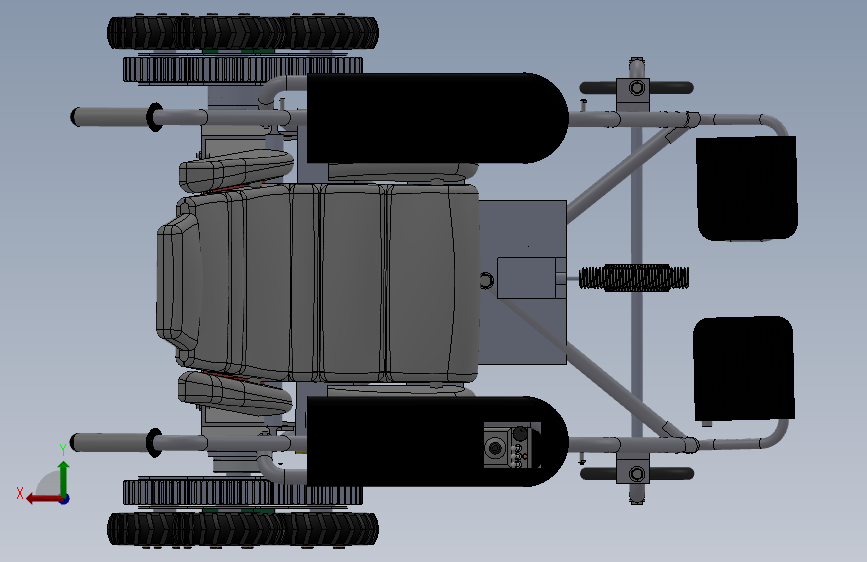Select the seat headrest cushion
867x562 pixels.
179,281
